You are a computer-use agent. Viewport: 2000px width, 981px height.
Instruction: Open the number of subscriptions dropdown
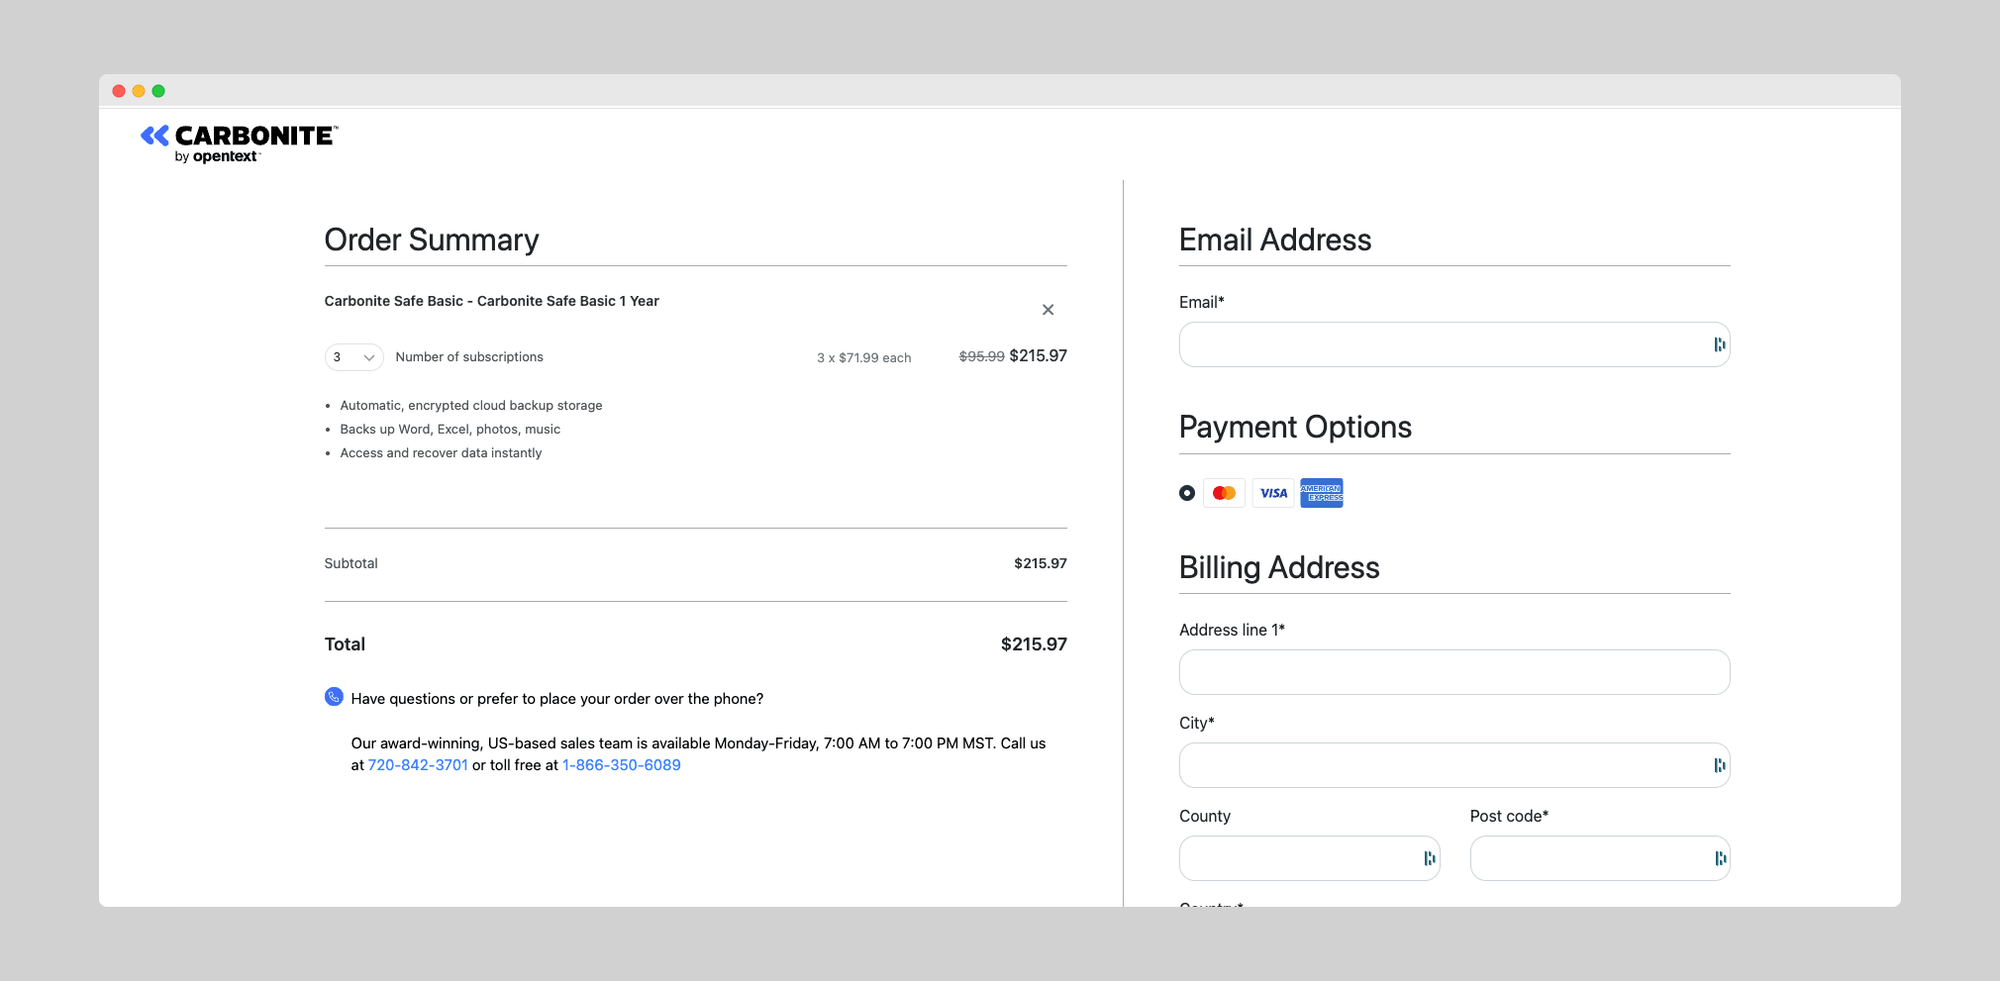[354, 357]
